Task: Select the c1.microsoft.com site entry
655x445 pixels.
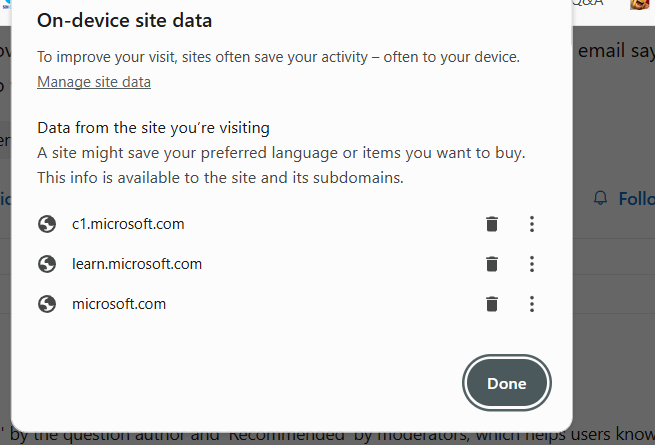Action: [128, 224]
